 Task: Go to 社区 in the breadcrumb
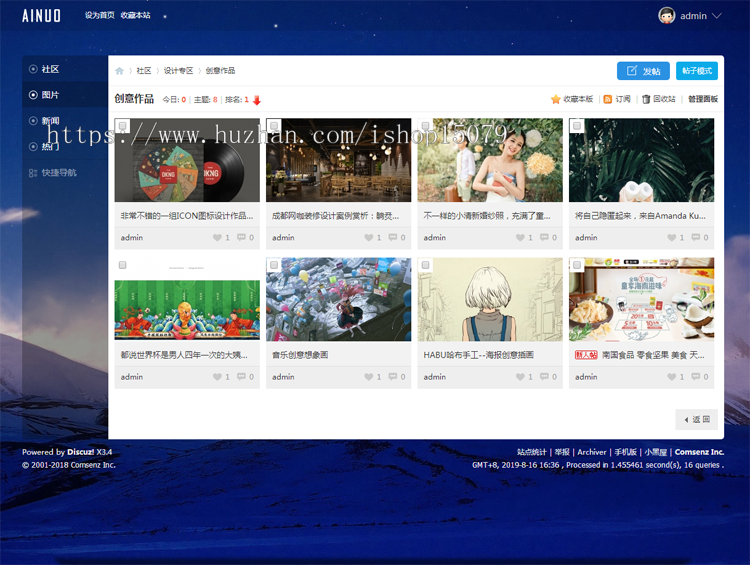tap(143, 71)
